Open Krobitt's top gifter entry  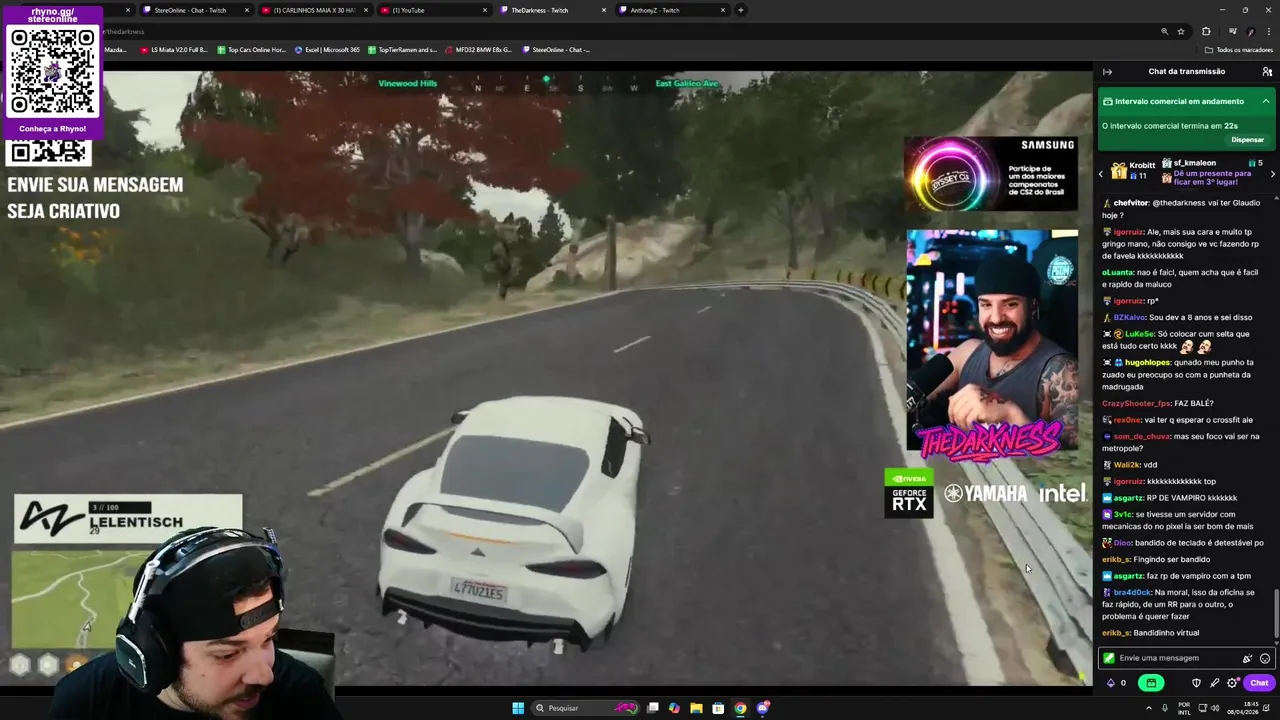pos(1132,170)
